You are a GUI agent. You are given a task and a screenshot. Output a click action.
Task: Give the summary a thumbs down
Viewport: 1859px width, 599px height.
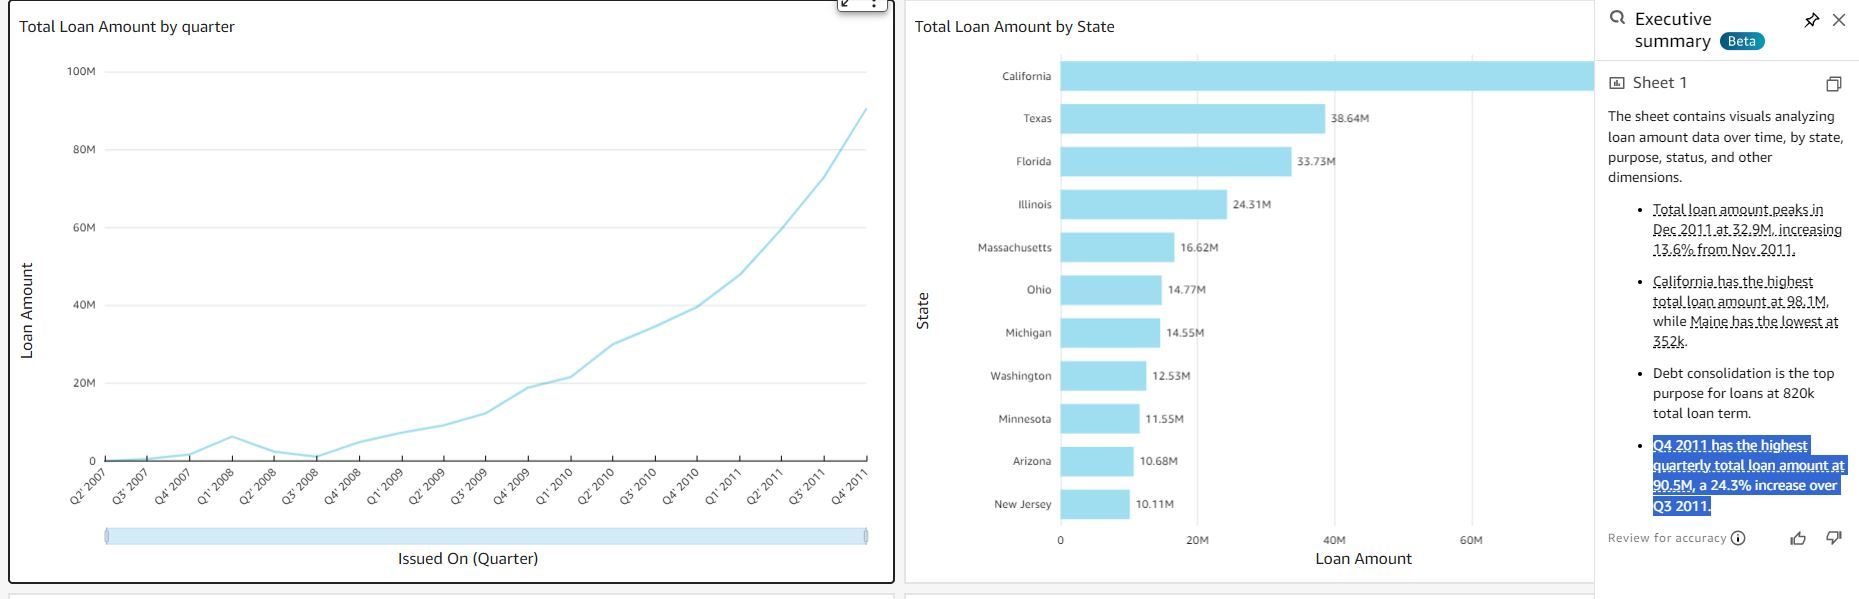[x=1833, y=538]
